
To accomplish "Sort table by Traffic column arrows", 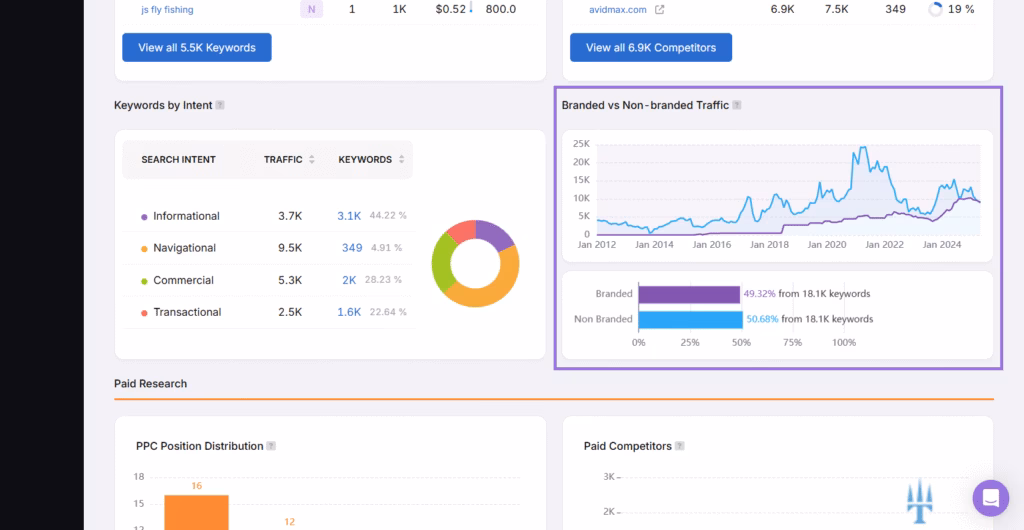I will tap(312, 160).
